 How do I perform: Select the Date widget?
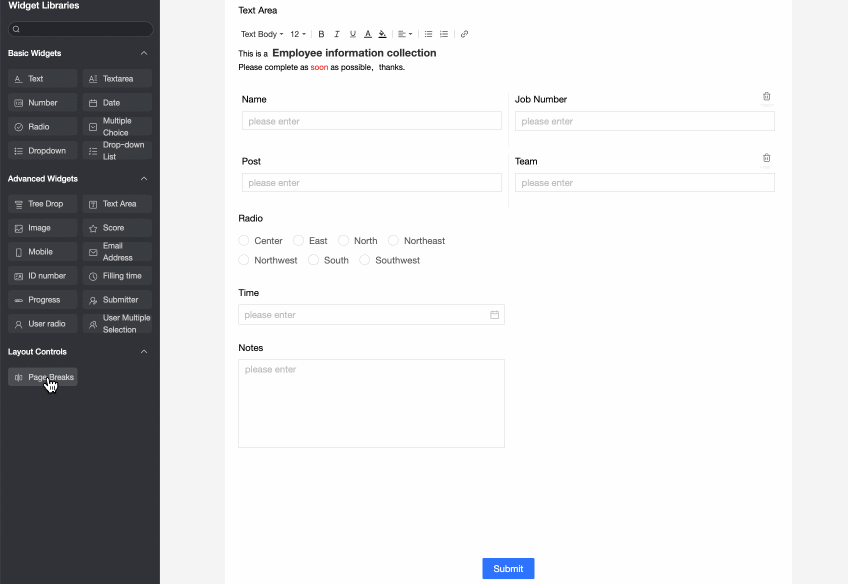(x=117, y=103)
